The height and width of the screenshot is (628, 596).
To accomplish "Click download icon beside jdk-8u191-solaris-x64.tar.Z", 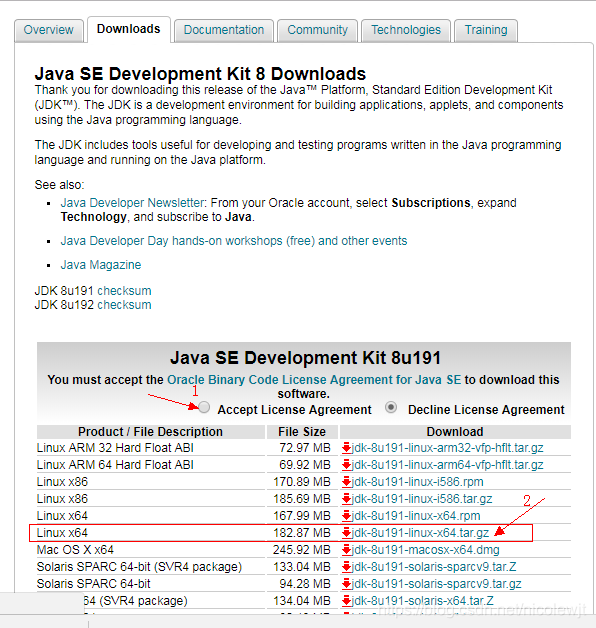I will click(346, 601).
